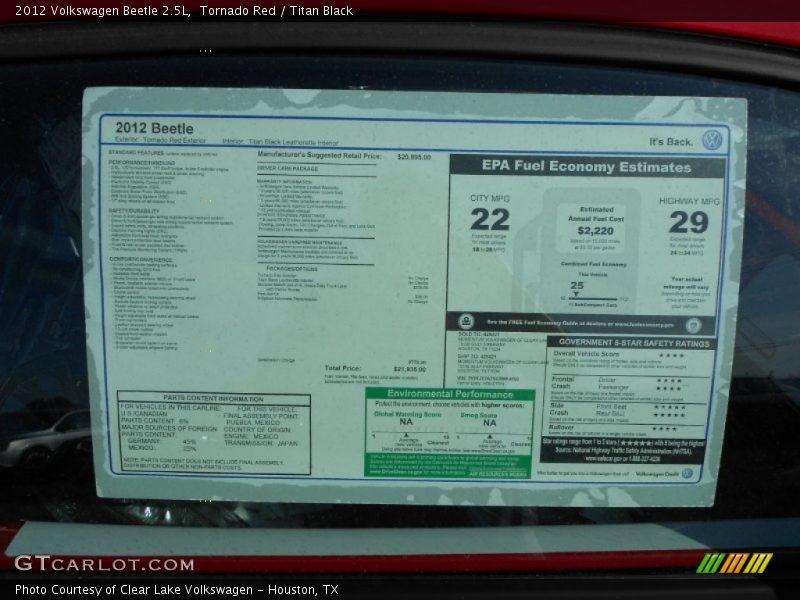Click the Global Warming Score NA value
Image resolution: width=800 pixels, height=600 pixels.
406,422
